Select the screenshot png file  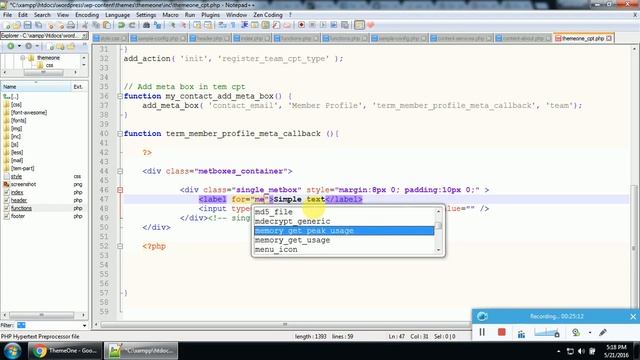coord(24,184)
